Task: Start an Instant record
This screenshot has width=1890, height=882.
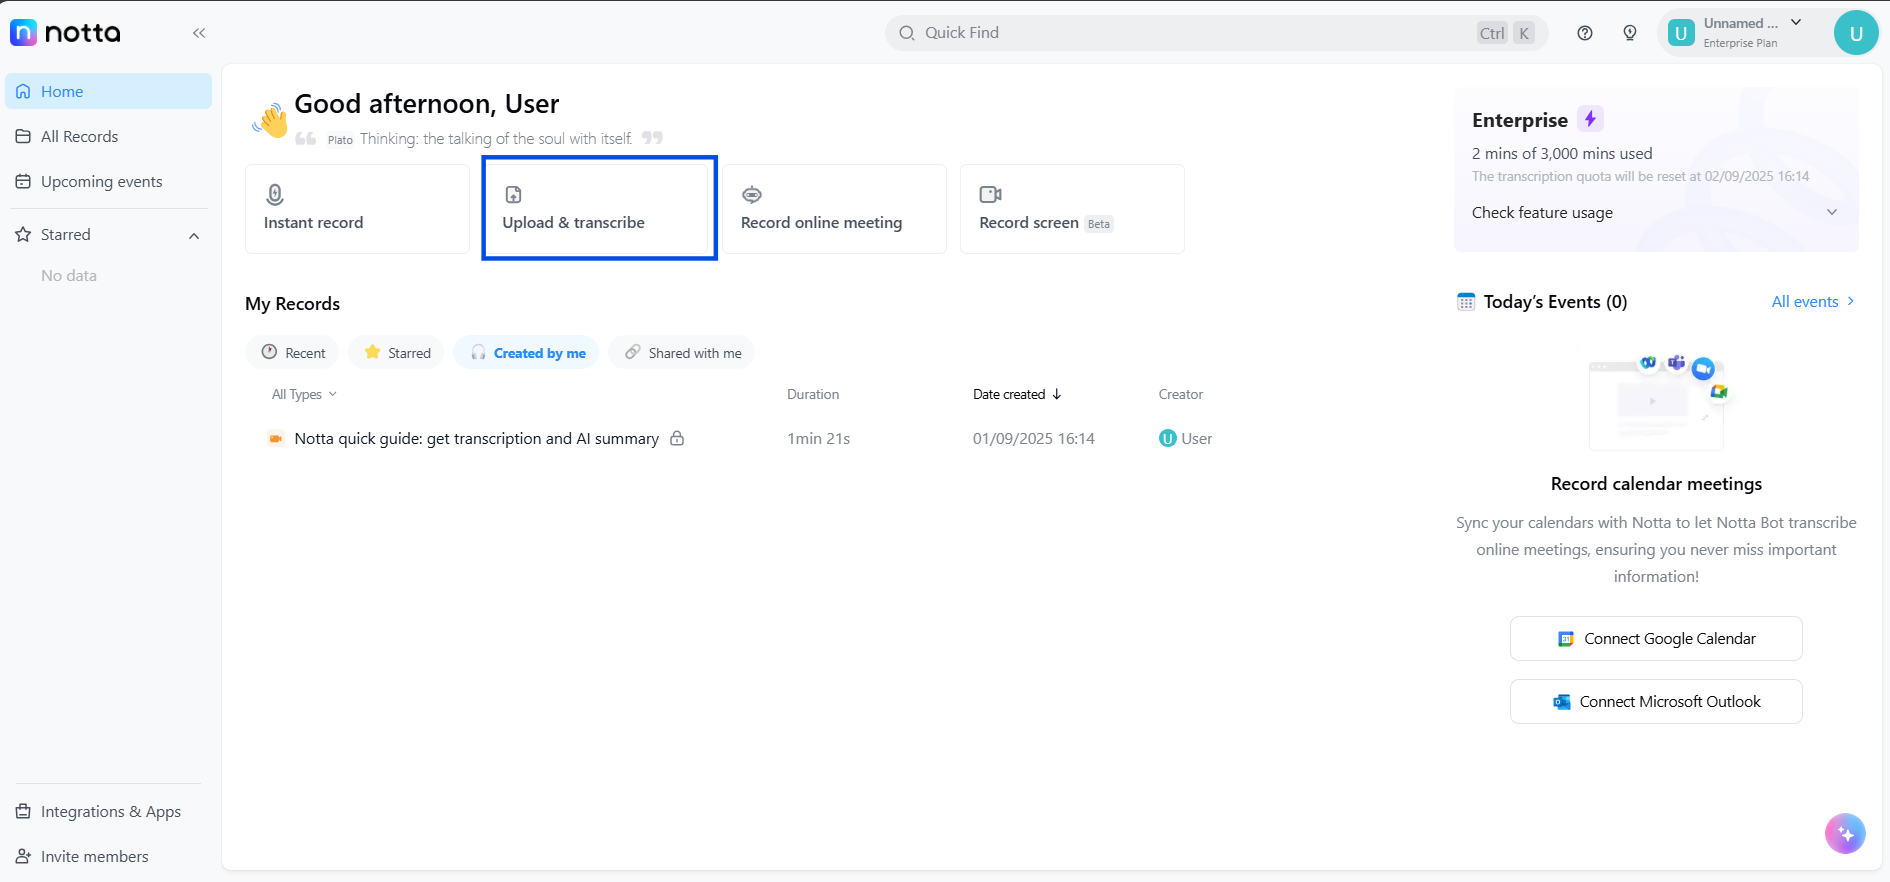Action: coord(357,209)
